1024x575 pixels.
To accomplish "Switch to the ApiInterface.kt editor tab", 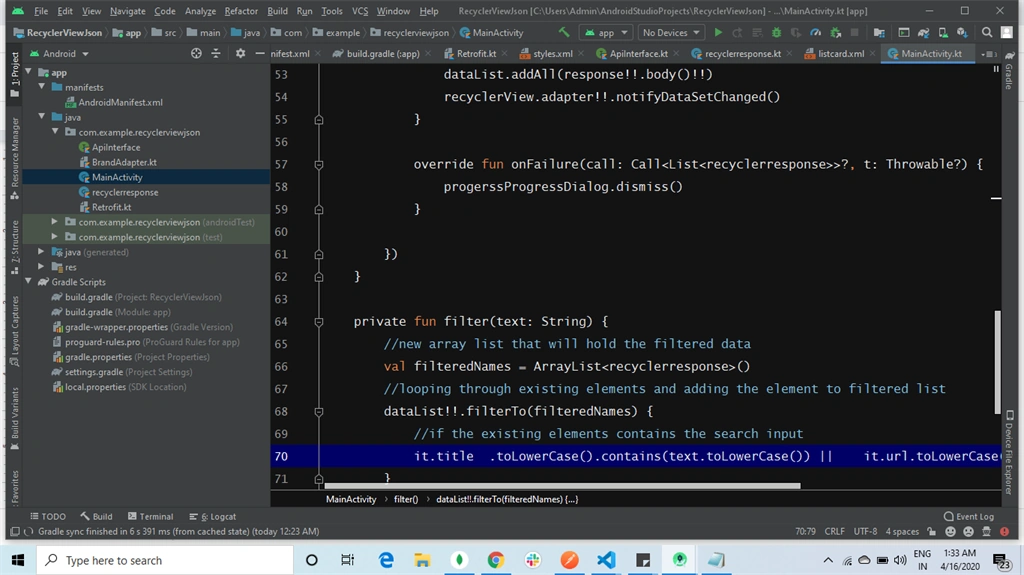I will [x=638, y=54].
